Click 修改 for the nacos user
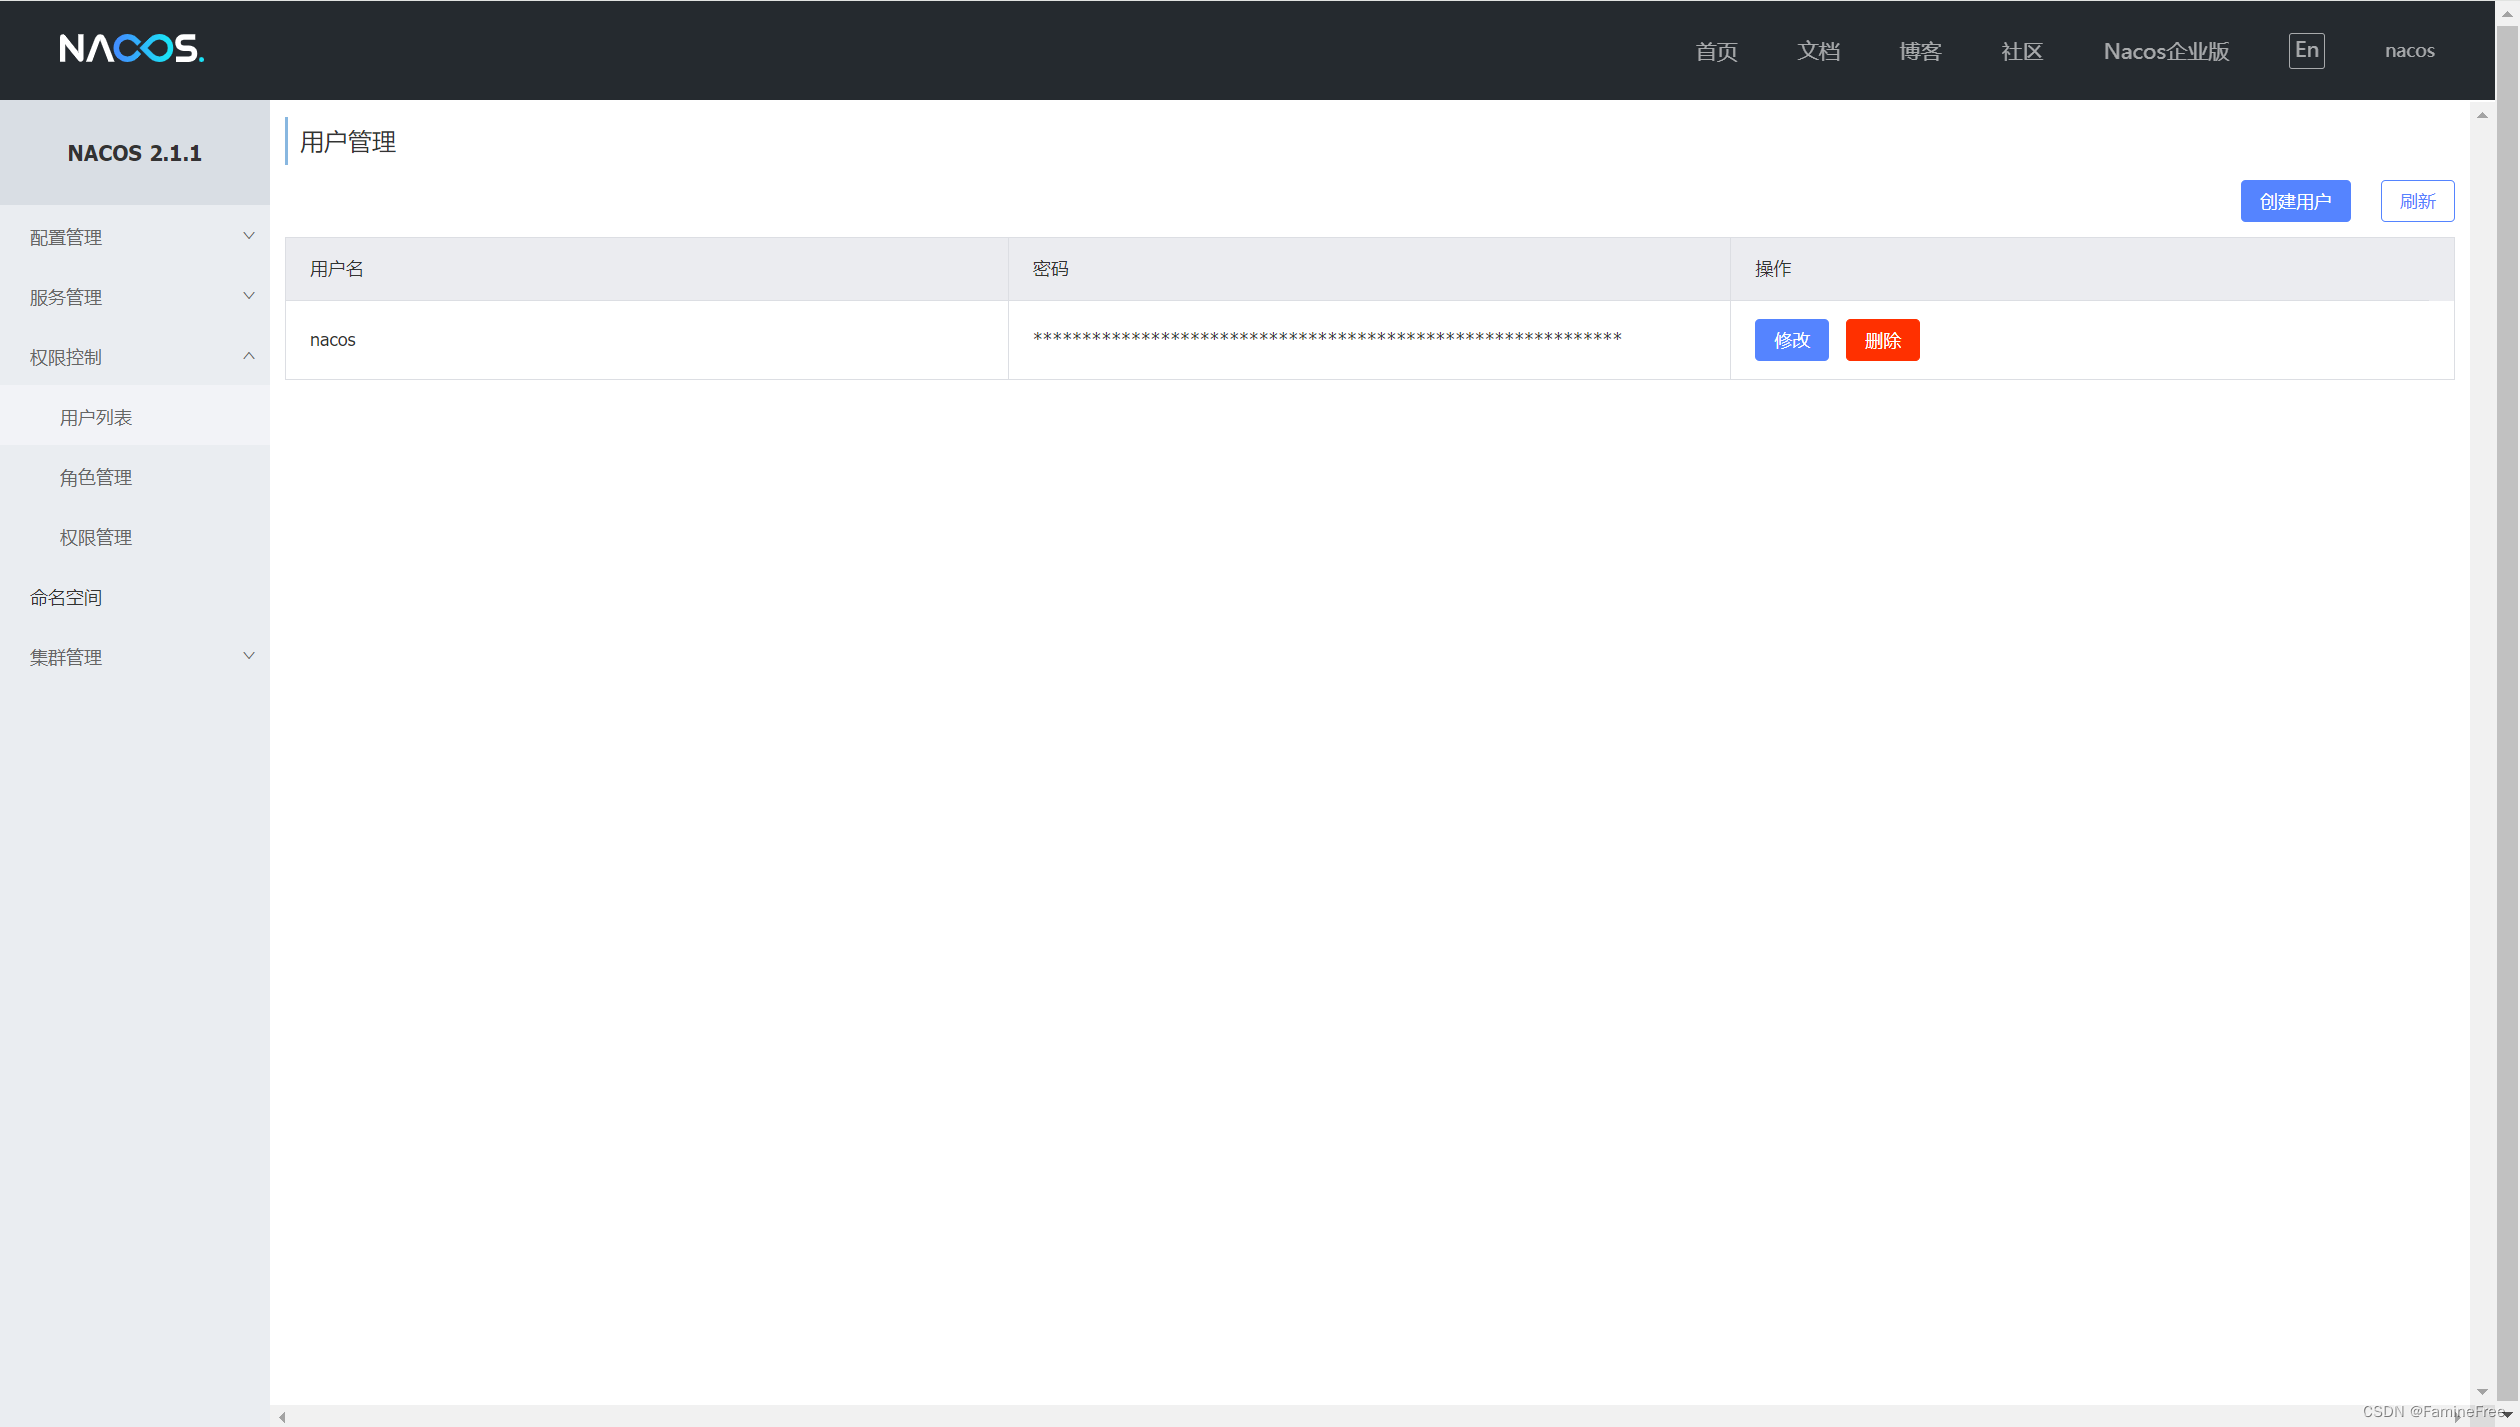 pos(1791,340)
